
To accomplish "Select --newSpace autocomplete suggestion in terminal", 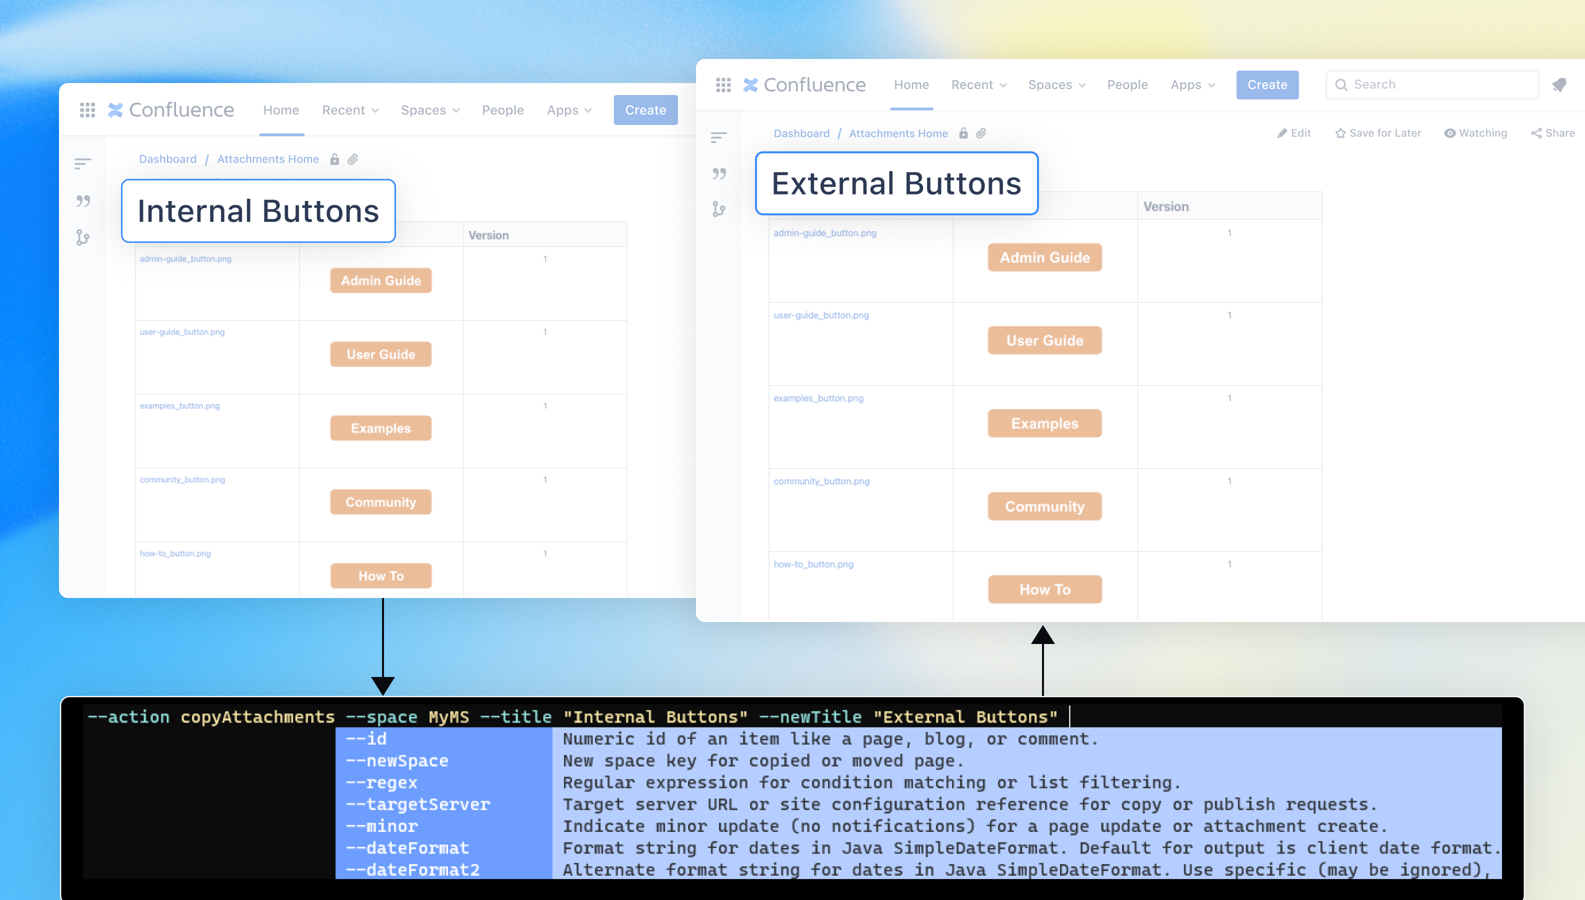I will [x=918, y=761].
